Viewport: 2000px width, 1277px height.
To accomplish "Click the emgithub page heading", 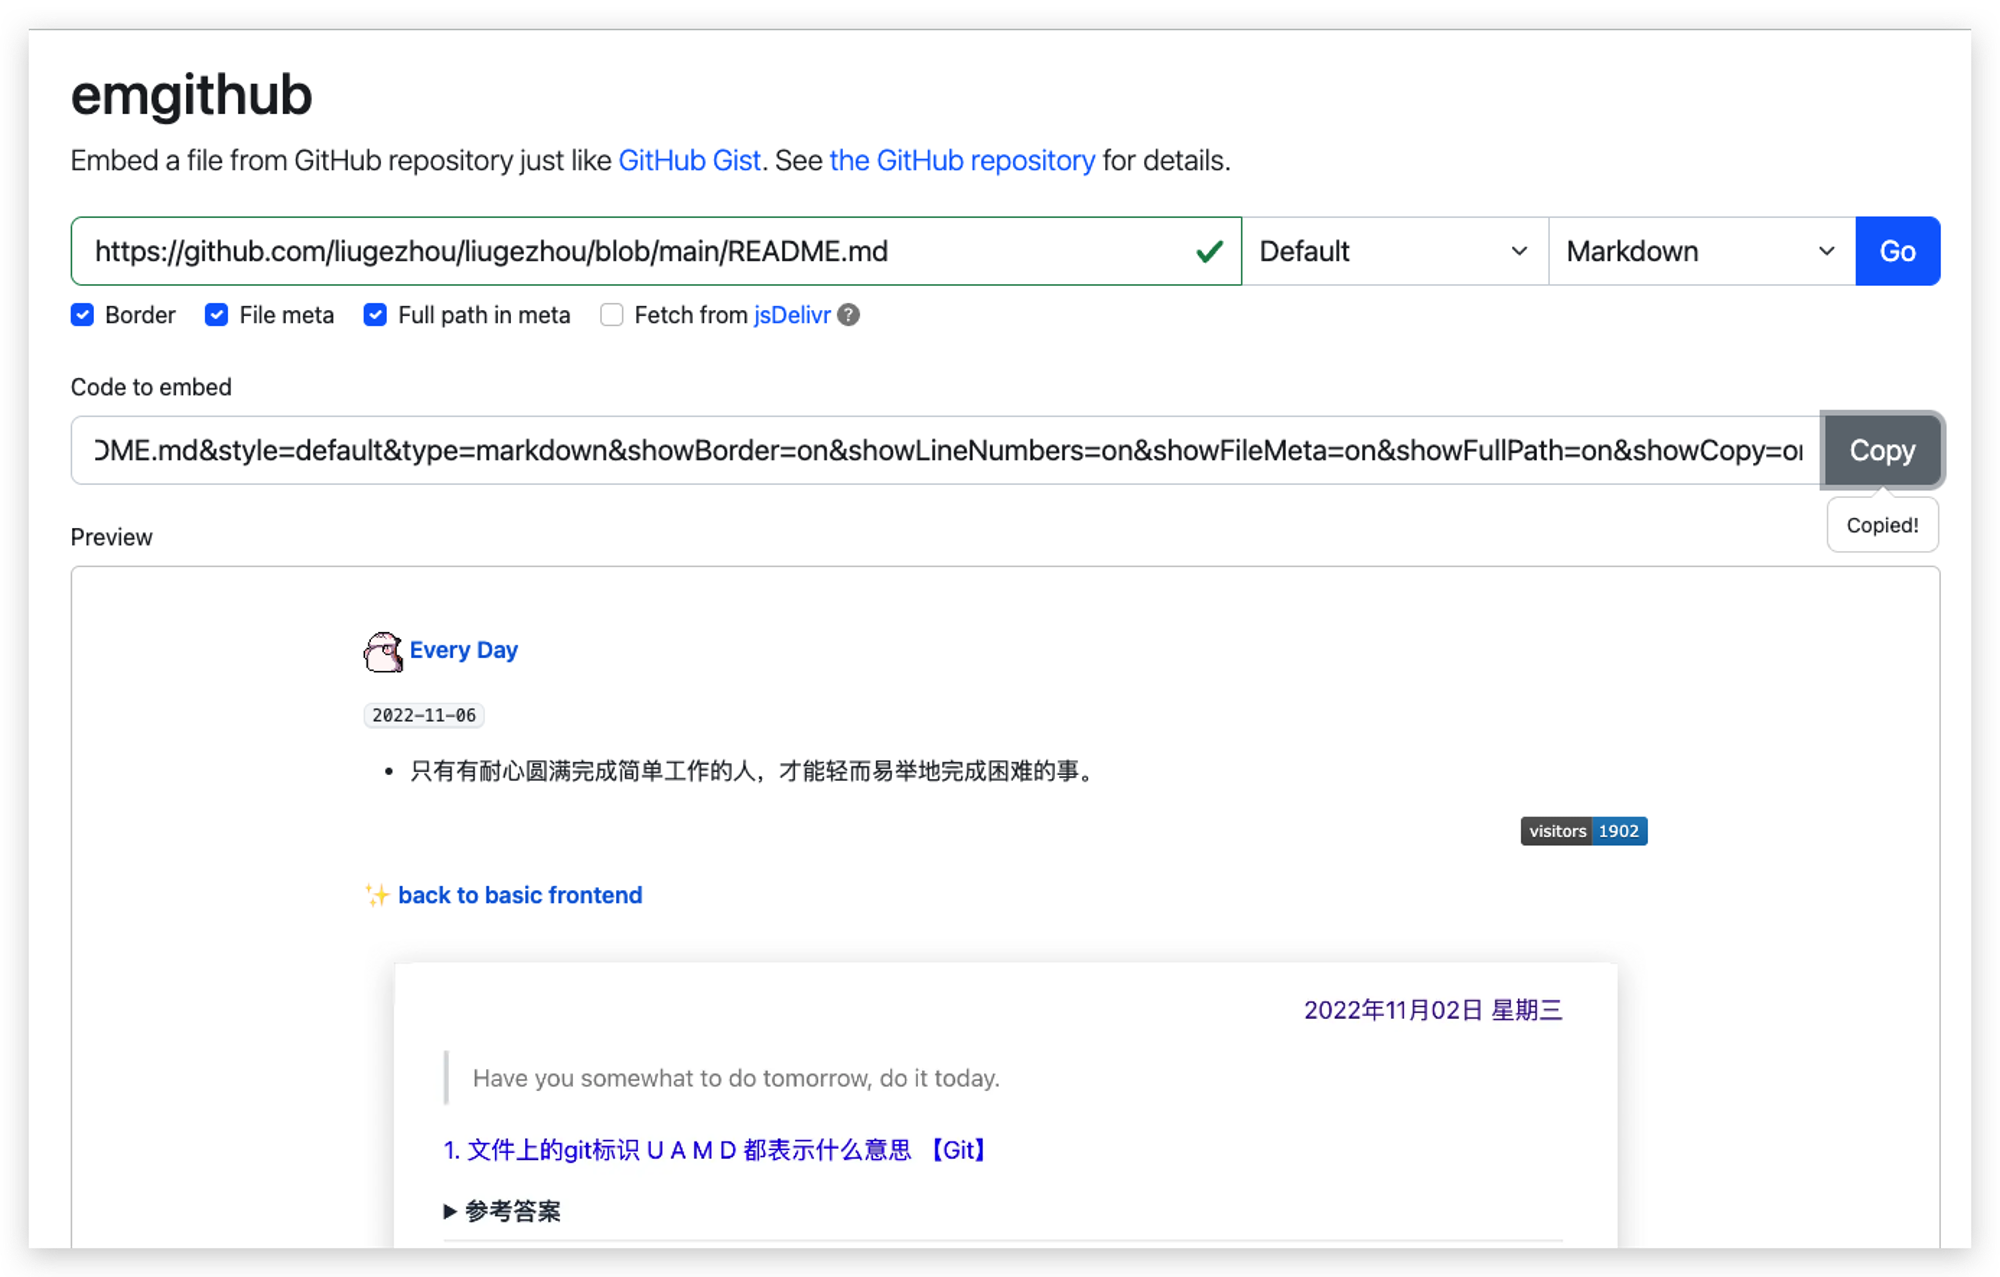I will (x=191, y=95).
